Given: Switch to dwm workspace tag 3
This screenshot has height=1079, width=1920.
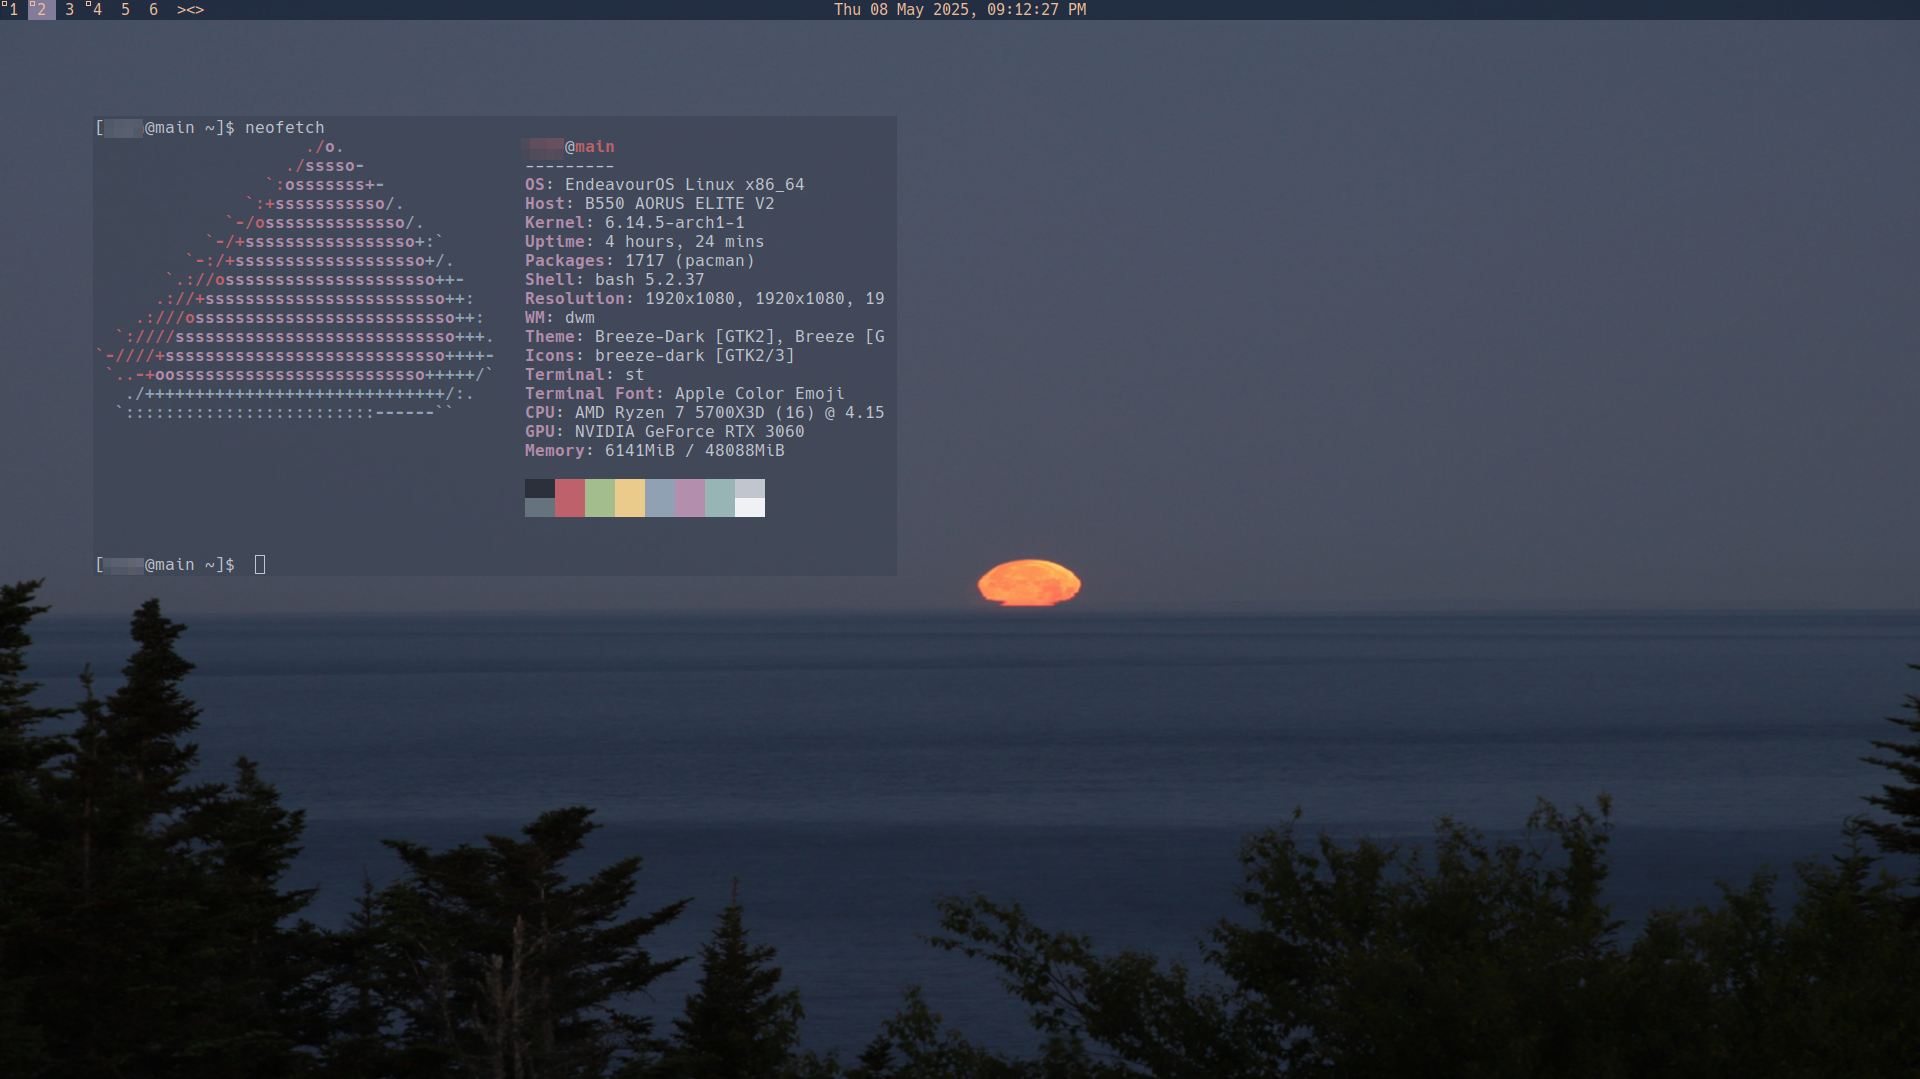Looking at the screenshot, I should pyautogui.click(x=69, y=10).
